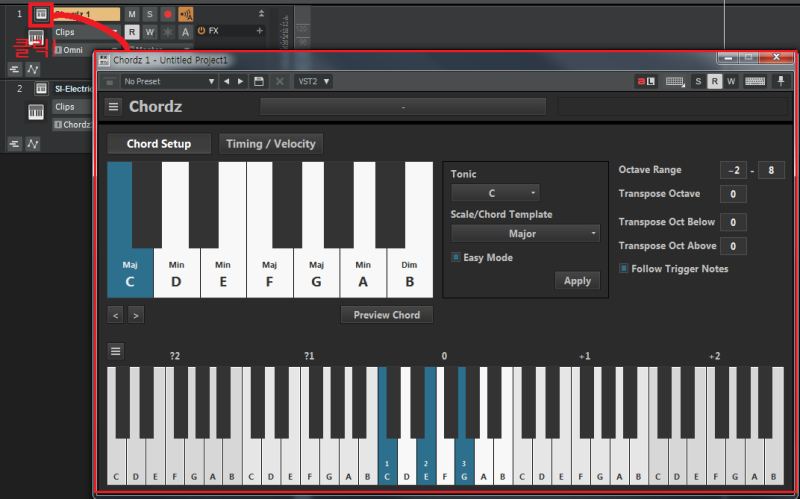Mute track 1 with the M button

point(132,14)
